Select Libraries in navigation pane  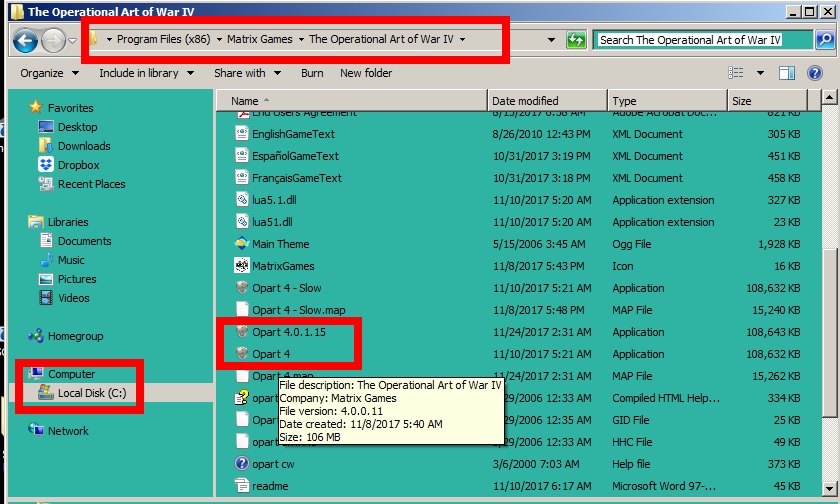point(68,222)
